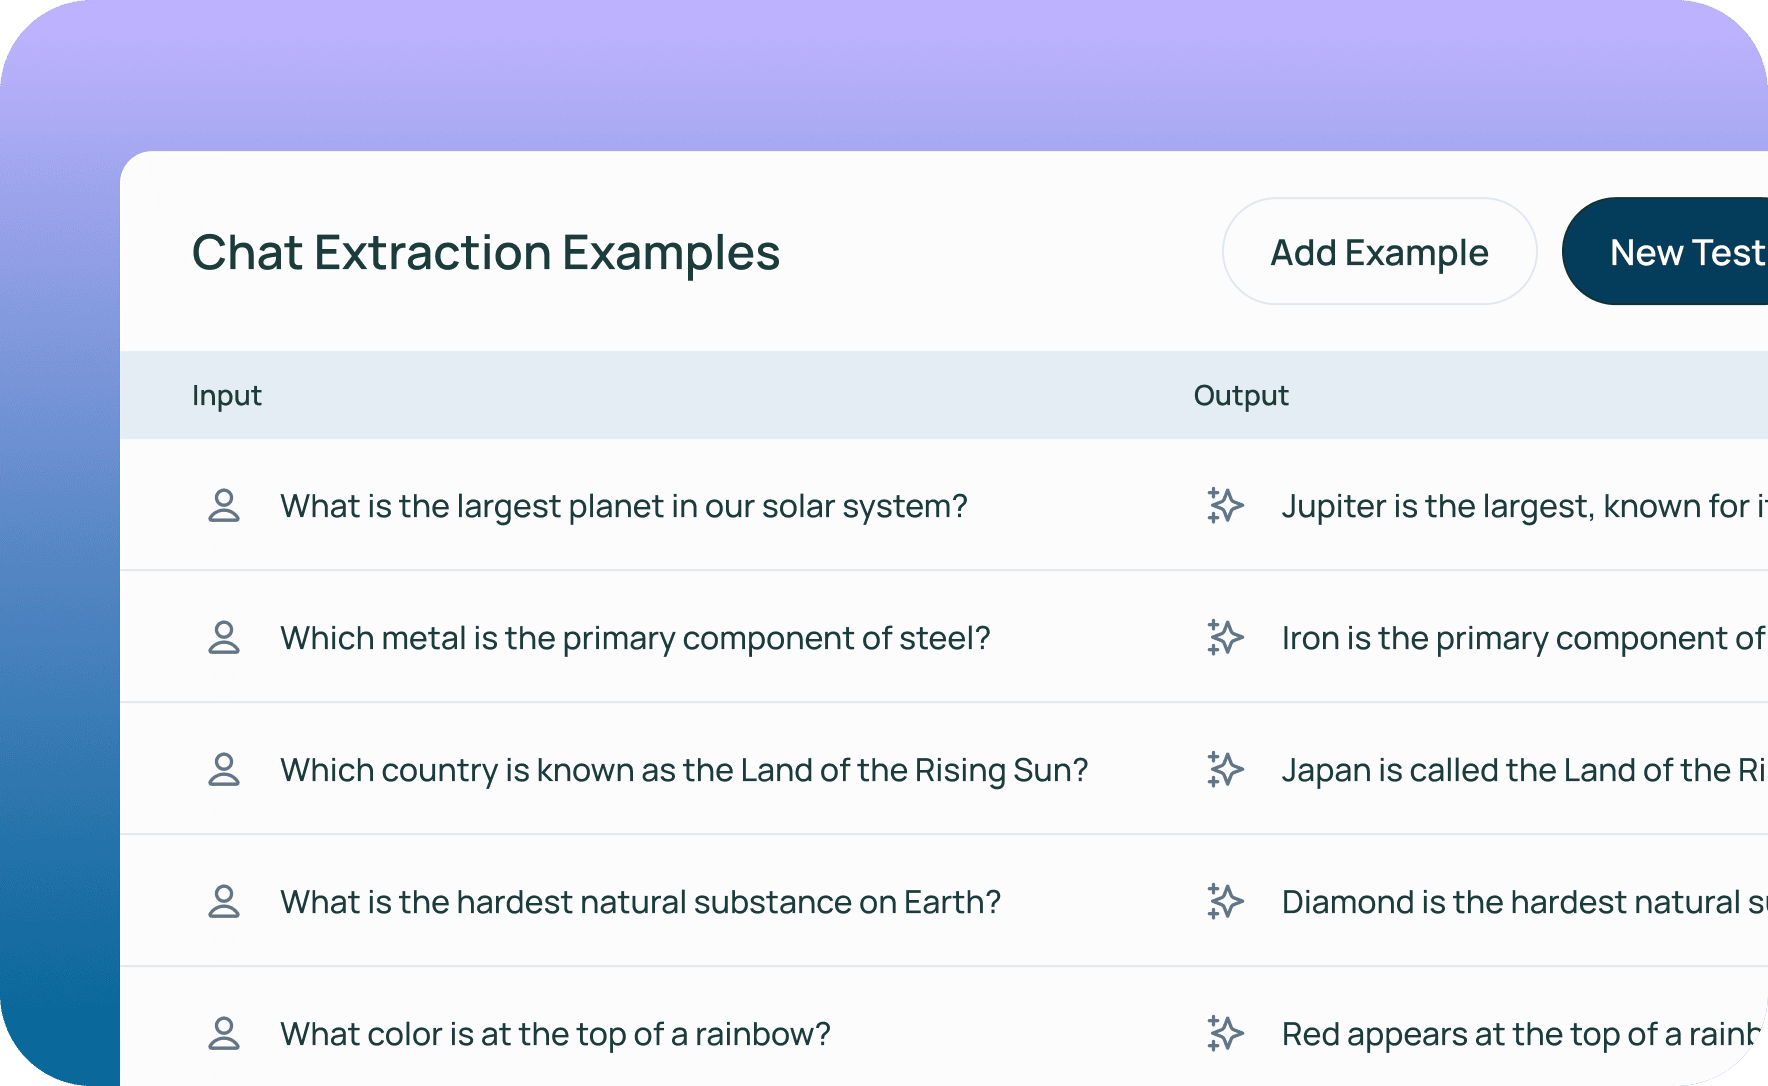
Task: Click the user icon beside the rainbow question
Action: (224, 1034)
